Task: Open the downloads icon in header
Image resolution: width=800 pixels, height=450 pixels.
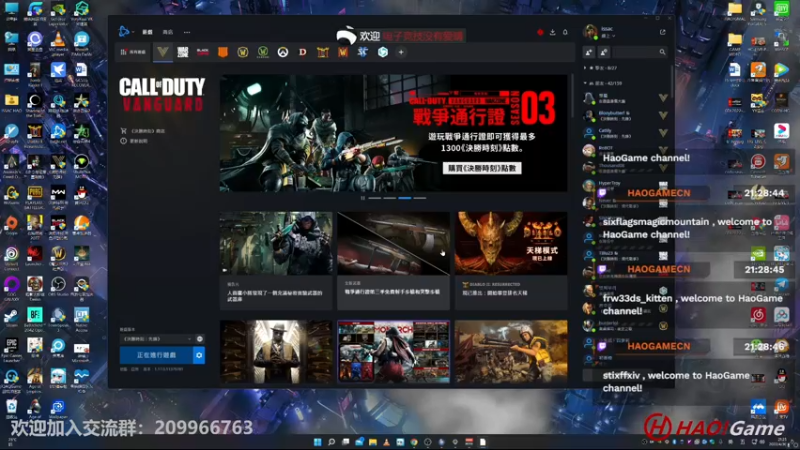Action: (x=553, y=32)
